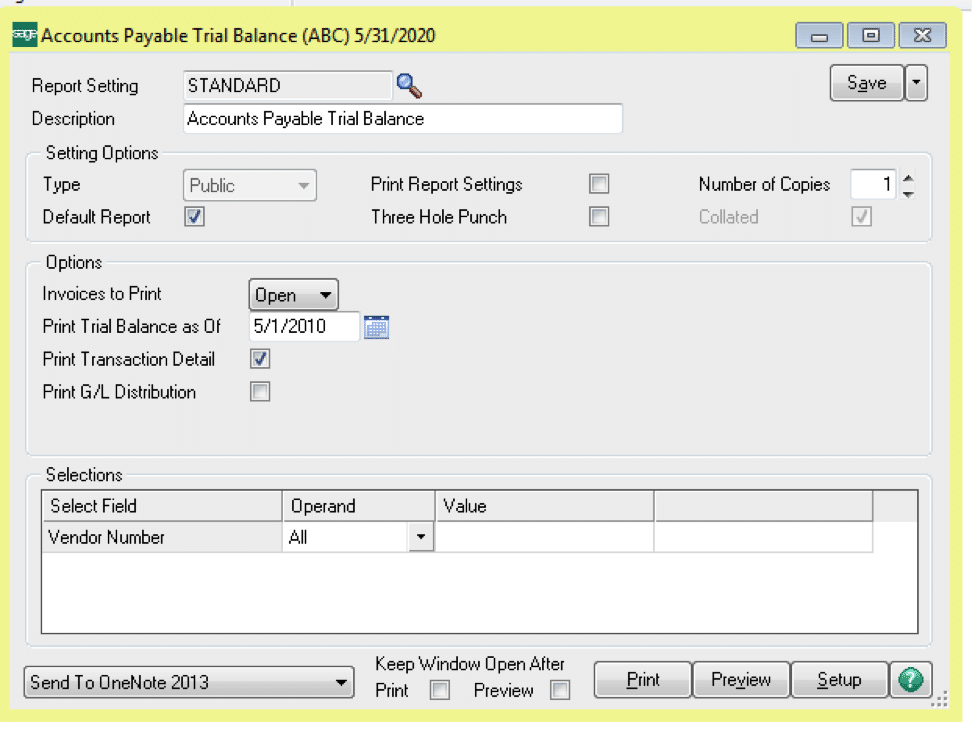The width and height of the screenshot is (972, 732).
Task: Check Keep Window Open After Preview
Action: (560, 690)
